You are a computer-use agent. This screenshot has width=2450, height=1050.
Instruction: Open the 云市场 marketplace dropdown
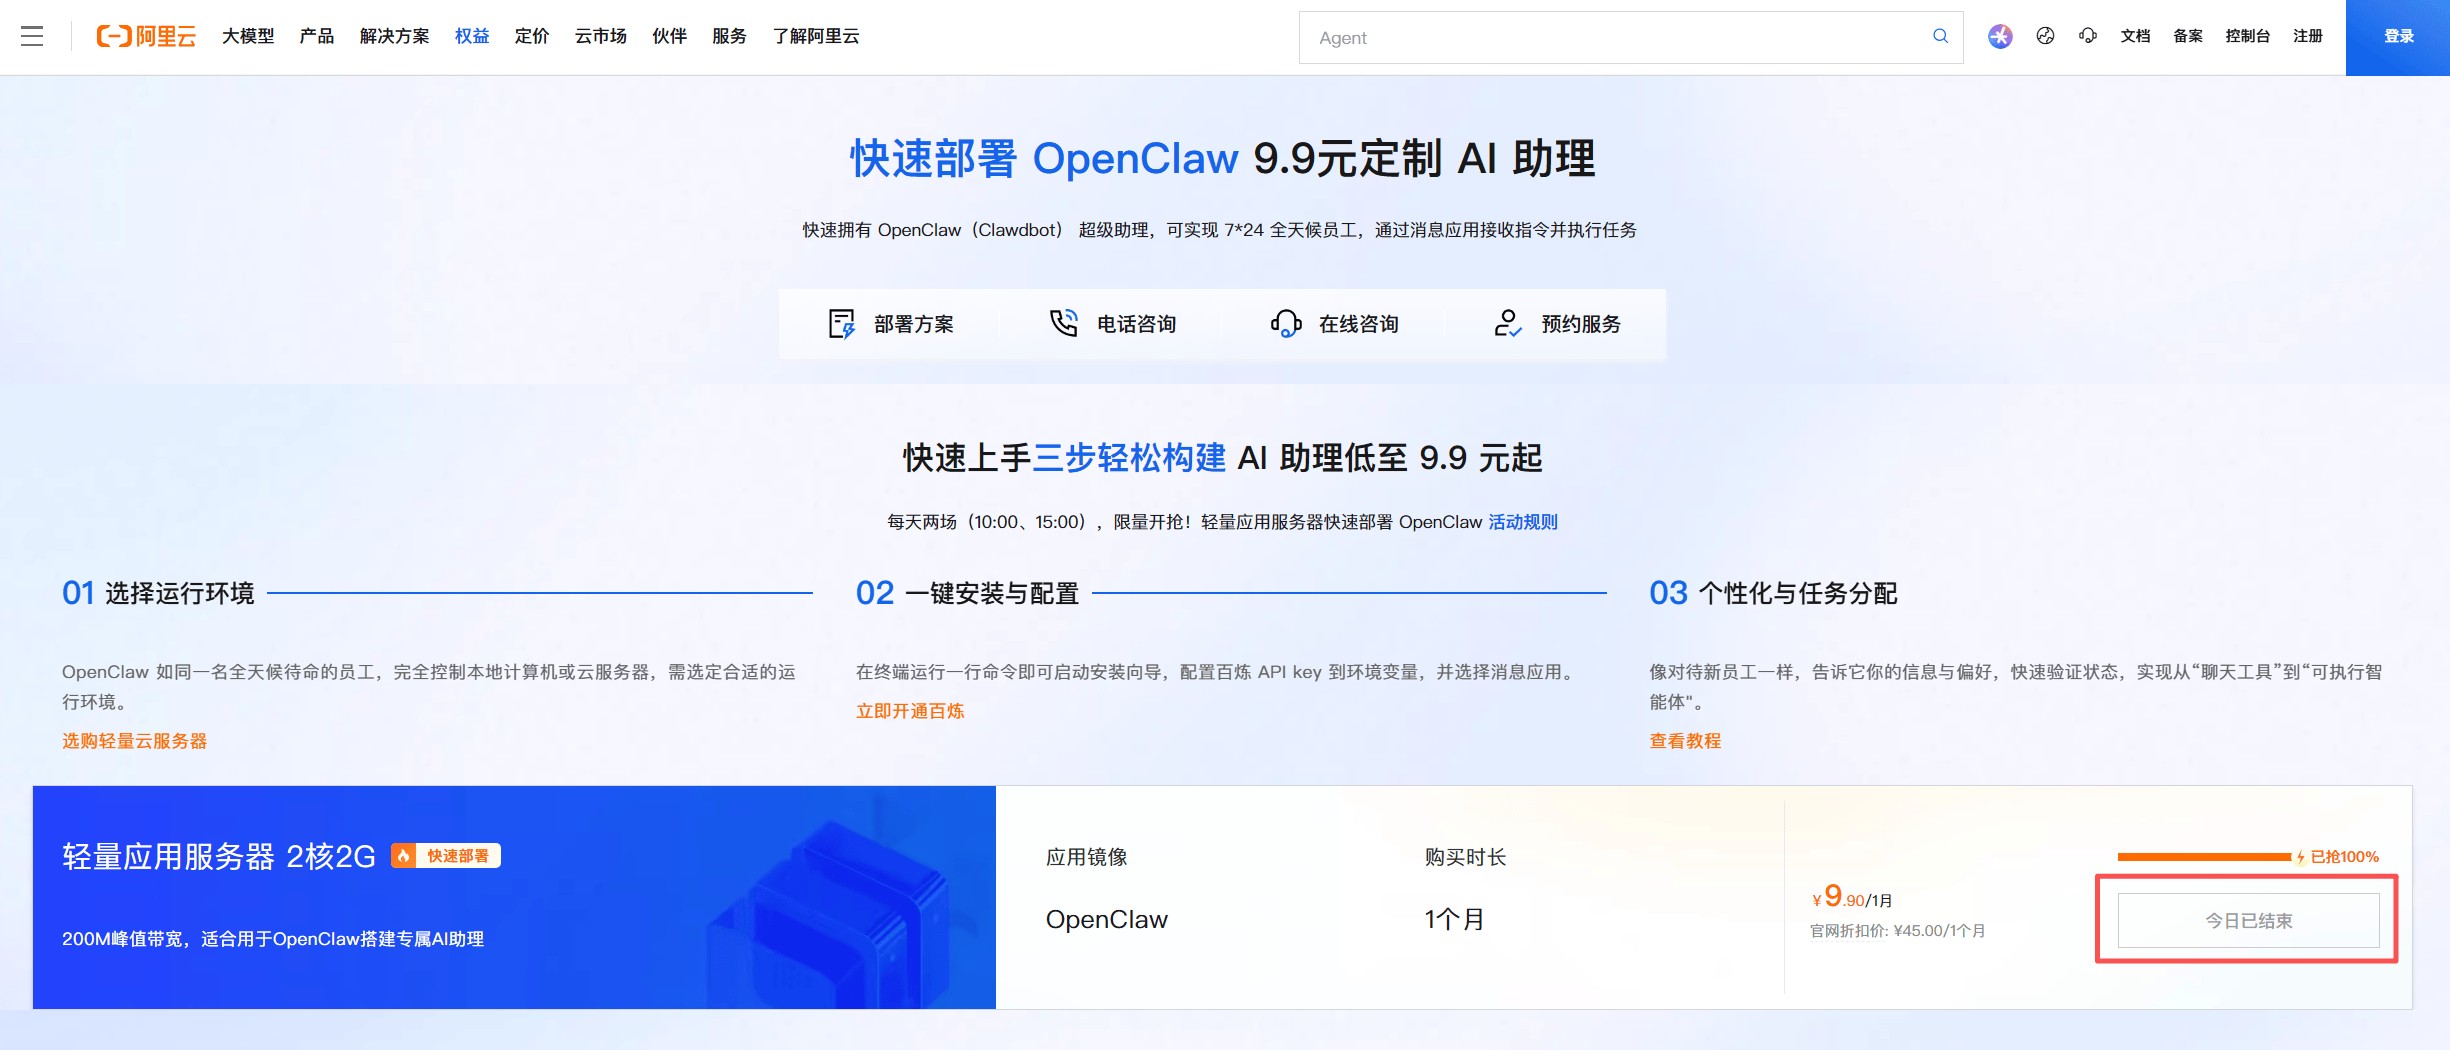click(600, 36)
